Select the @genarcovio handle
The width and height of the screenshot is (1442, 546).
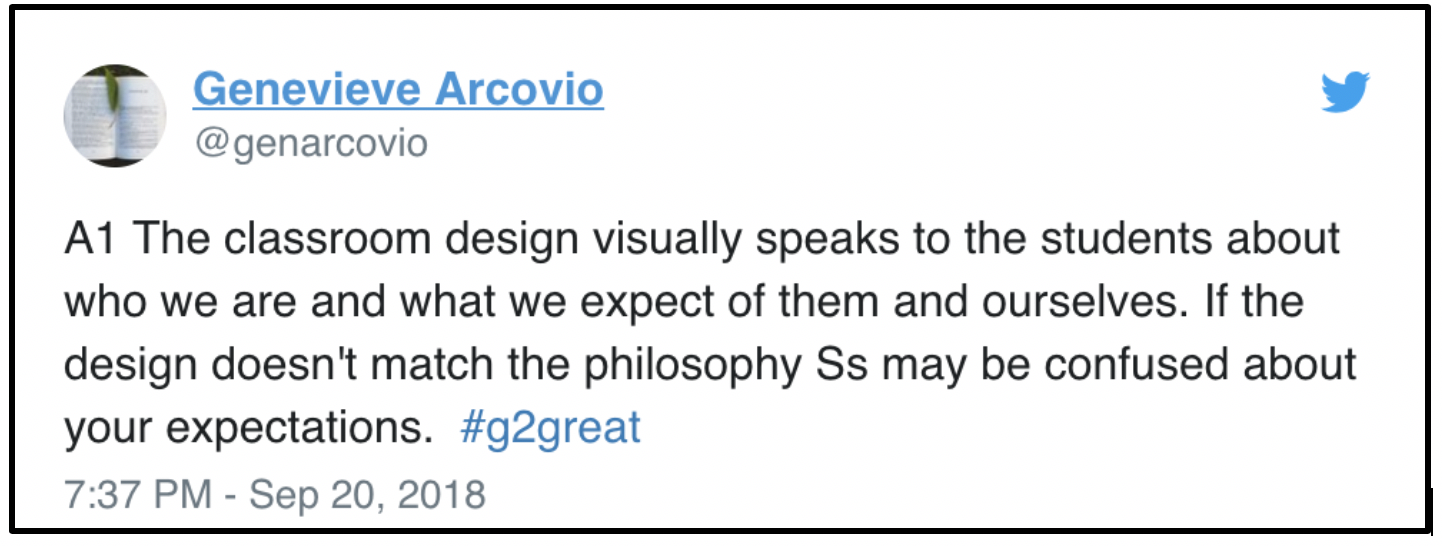click(310, 144)
